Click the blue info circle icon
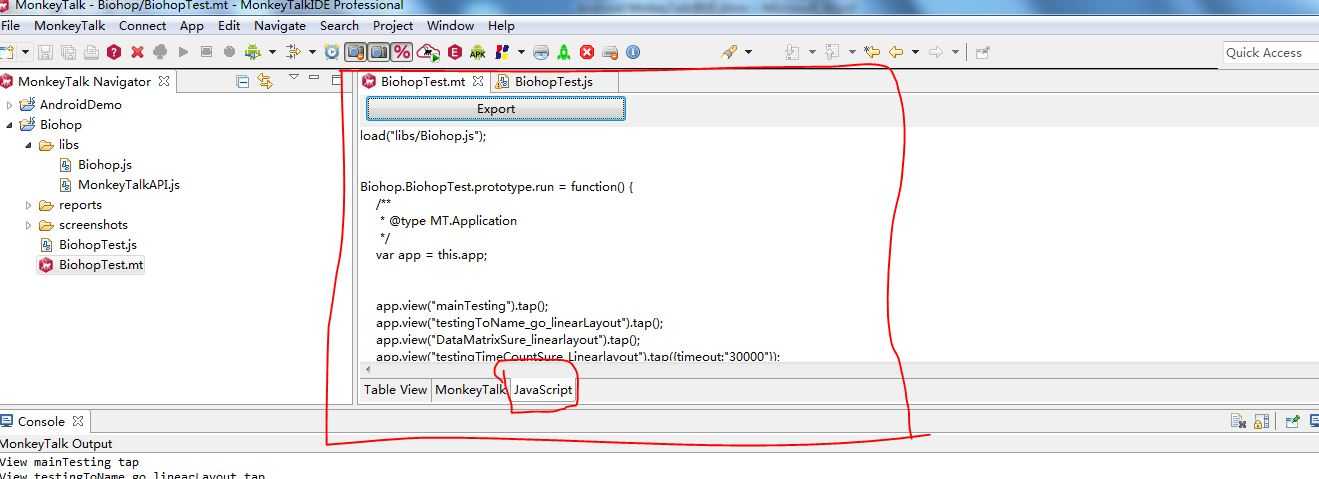This screenshot has height=479, width=1319. pos(632,52)
